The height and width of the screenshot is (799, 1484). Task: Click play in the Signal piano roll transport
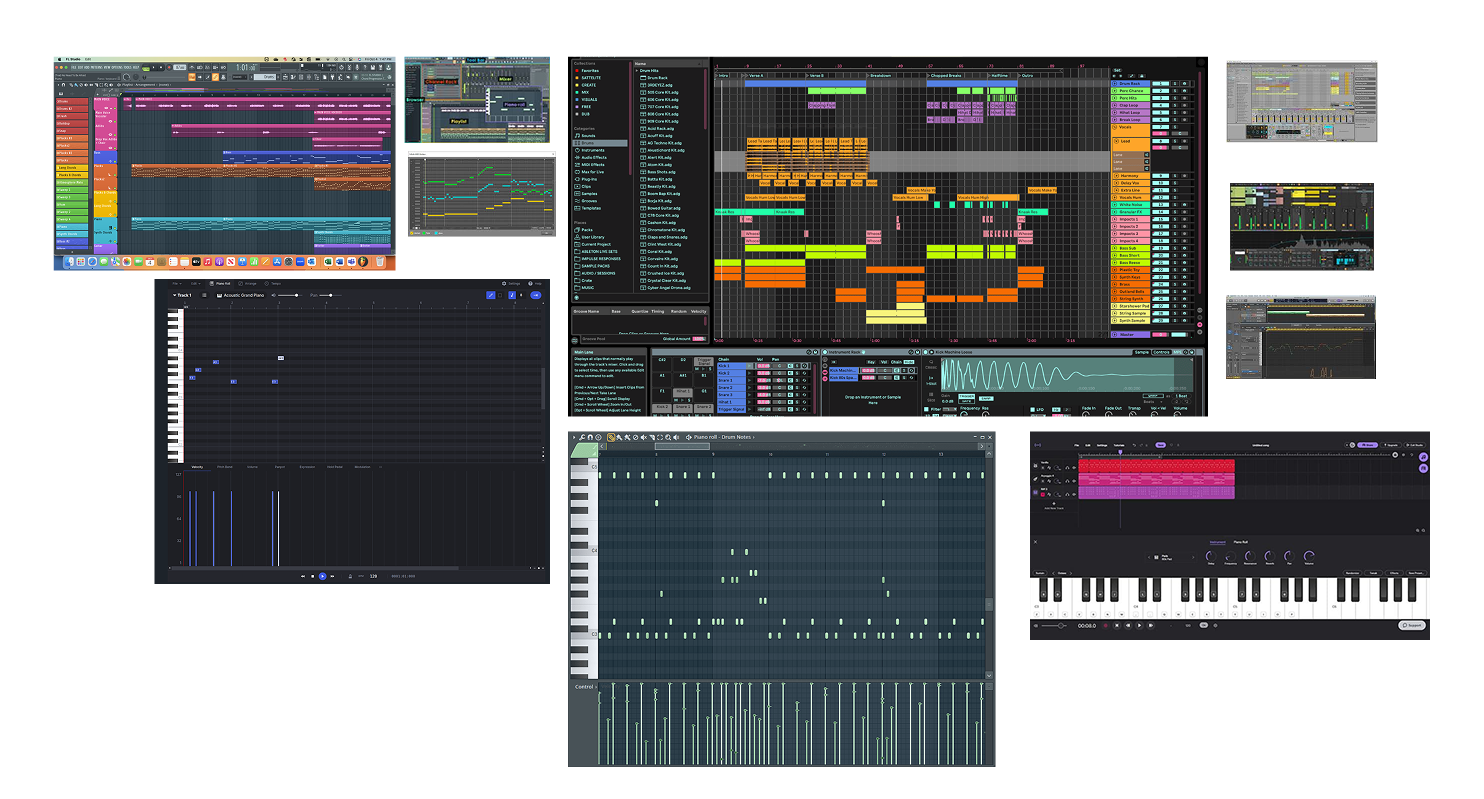(322, 576)
